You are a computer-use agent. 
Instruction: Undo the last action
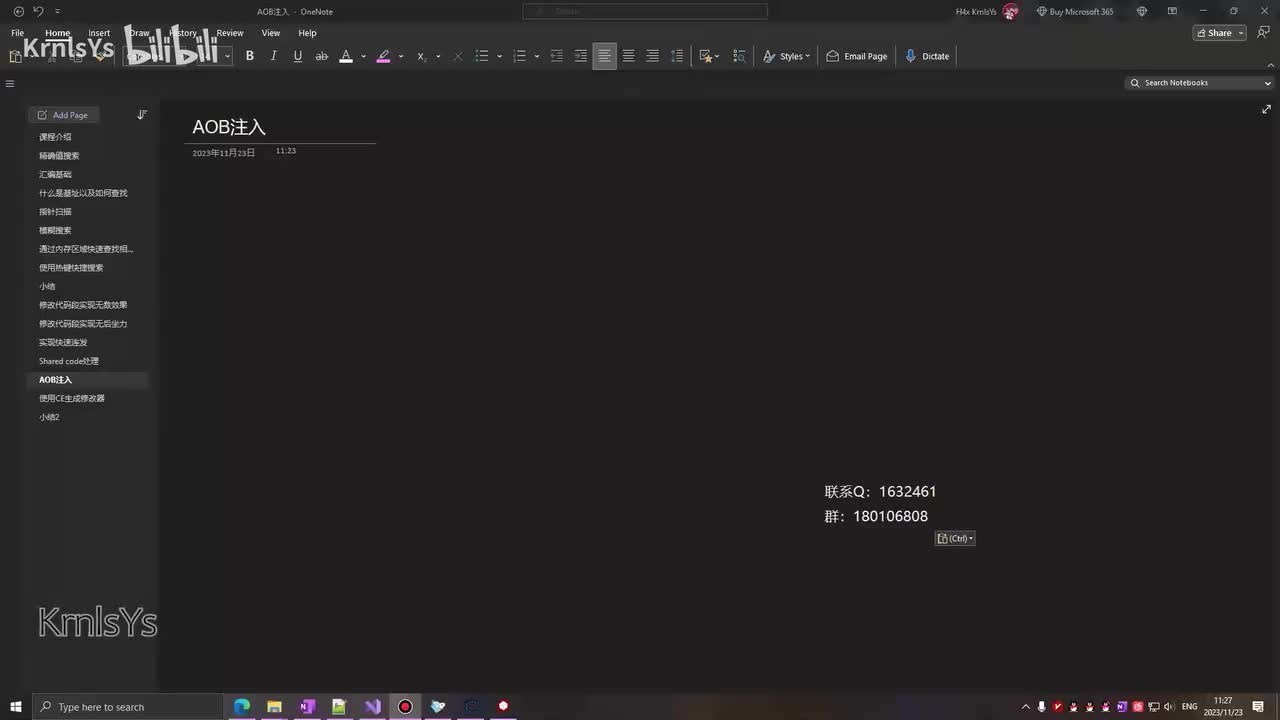[x=38, y=11]
